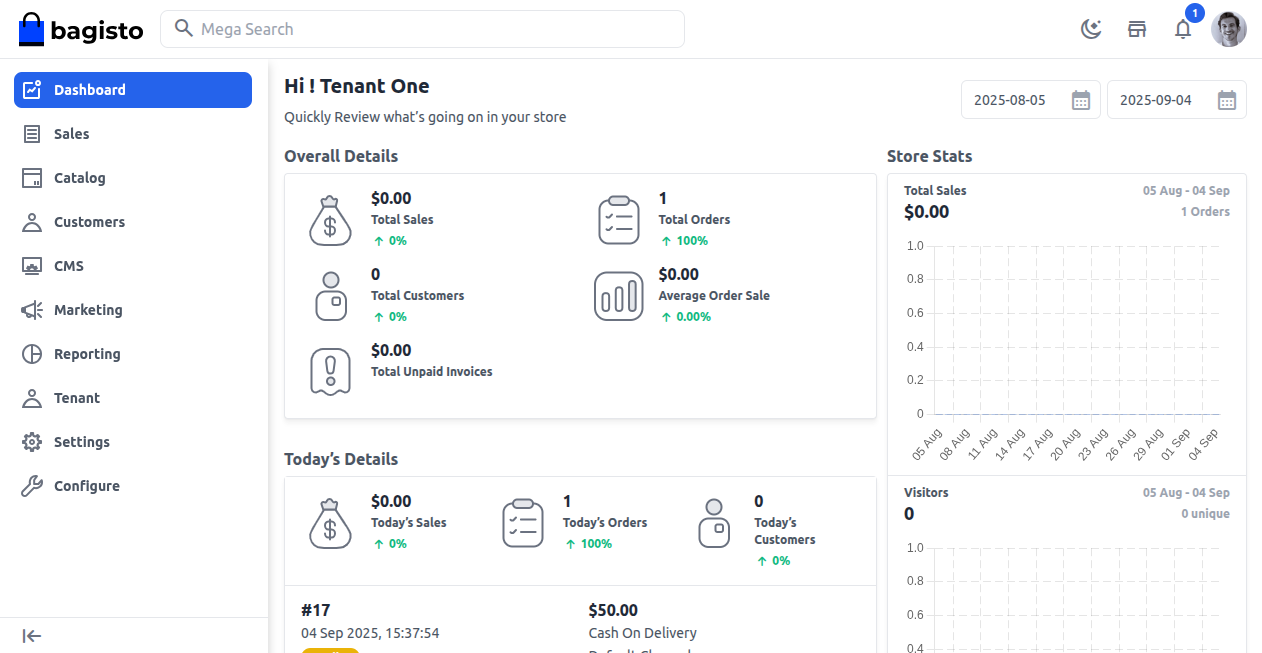Open order #17 details
The width and height of the screenshot is (1262, 653).
(314, 610)
